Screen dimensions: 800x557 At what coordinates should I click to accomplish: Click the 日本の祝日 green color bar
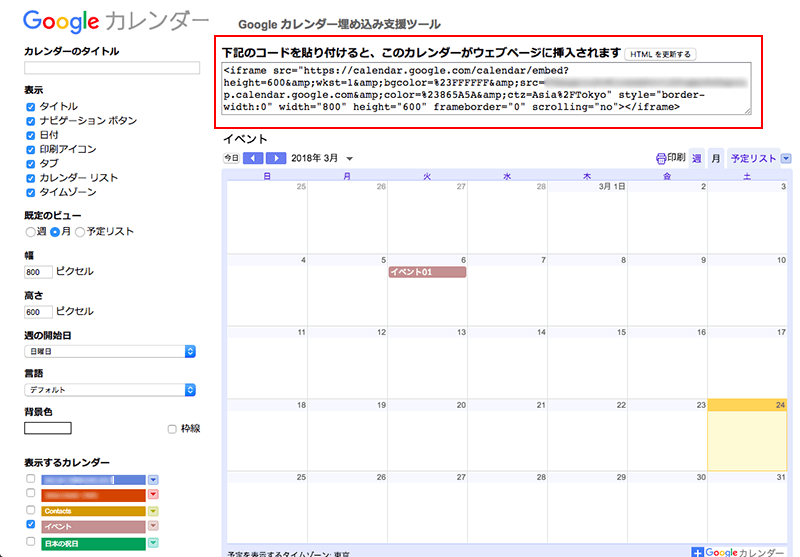[93, 544]
